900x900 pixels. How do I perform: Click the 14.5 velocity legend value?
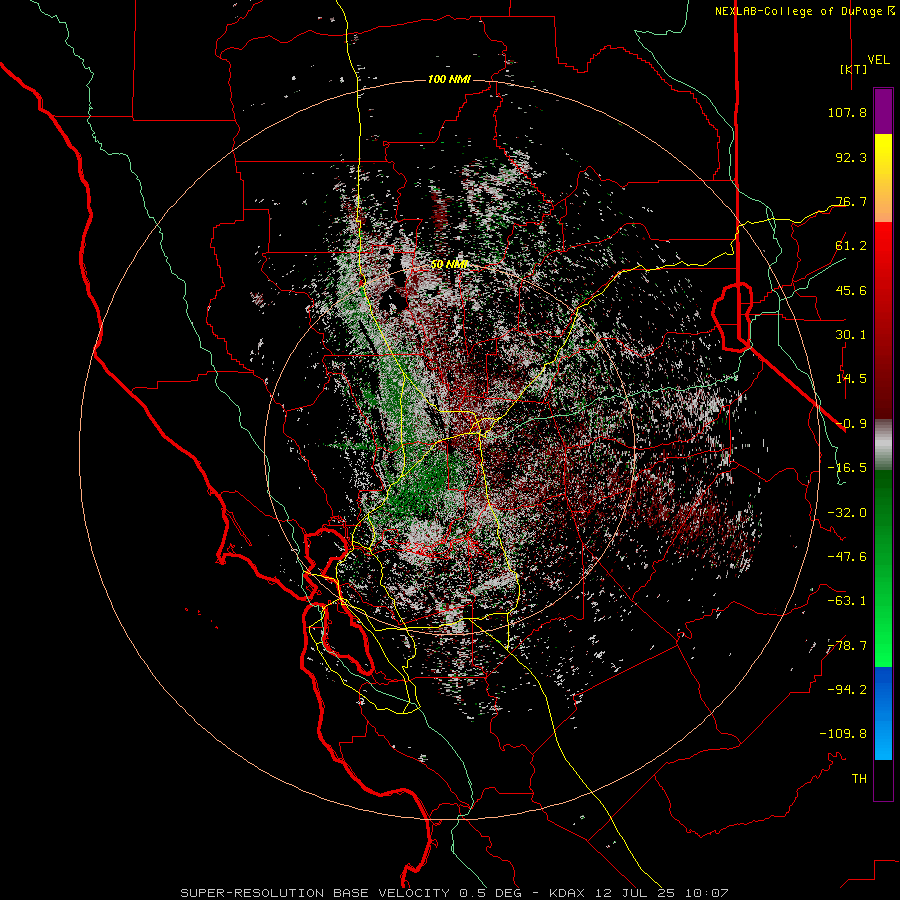[851, 379]
